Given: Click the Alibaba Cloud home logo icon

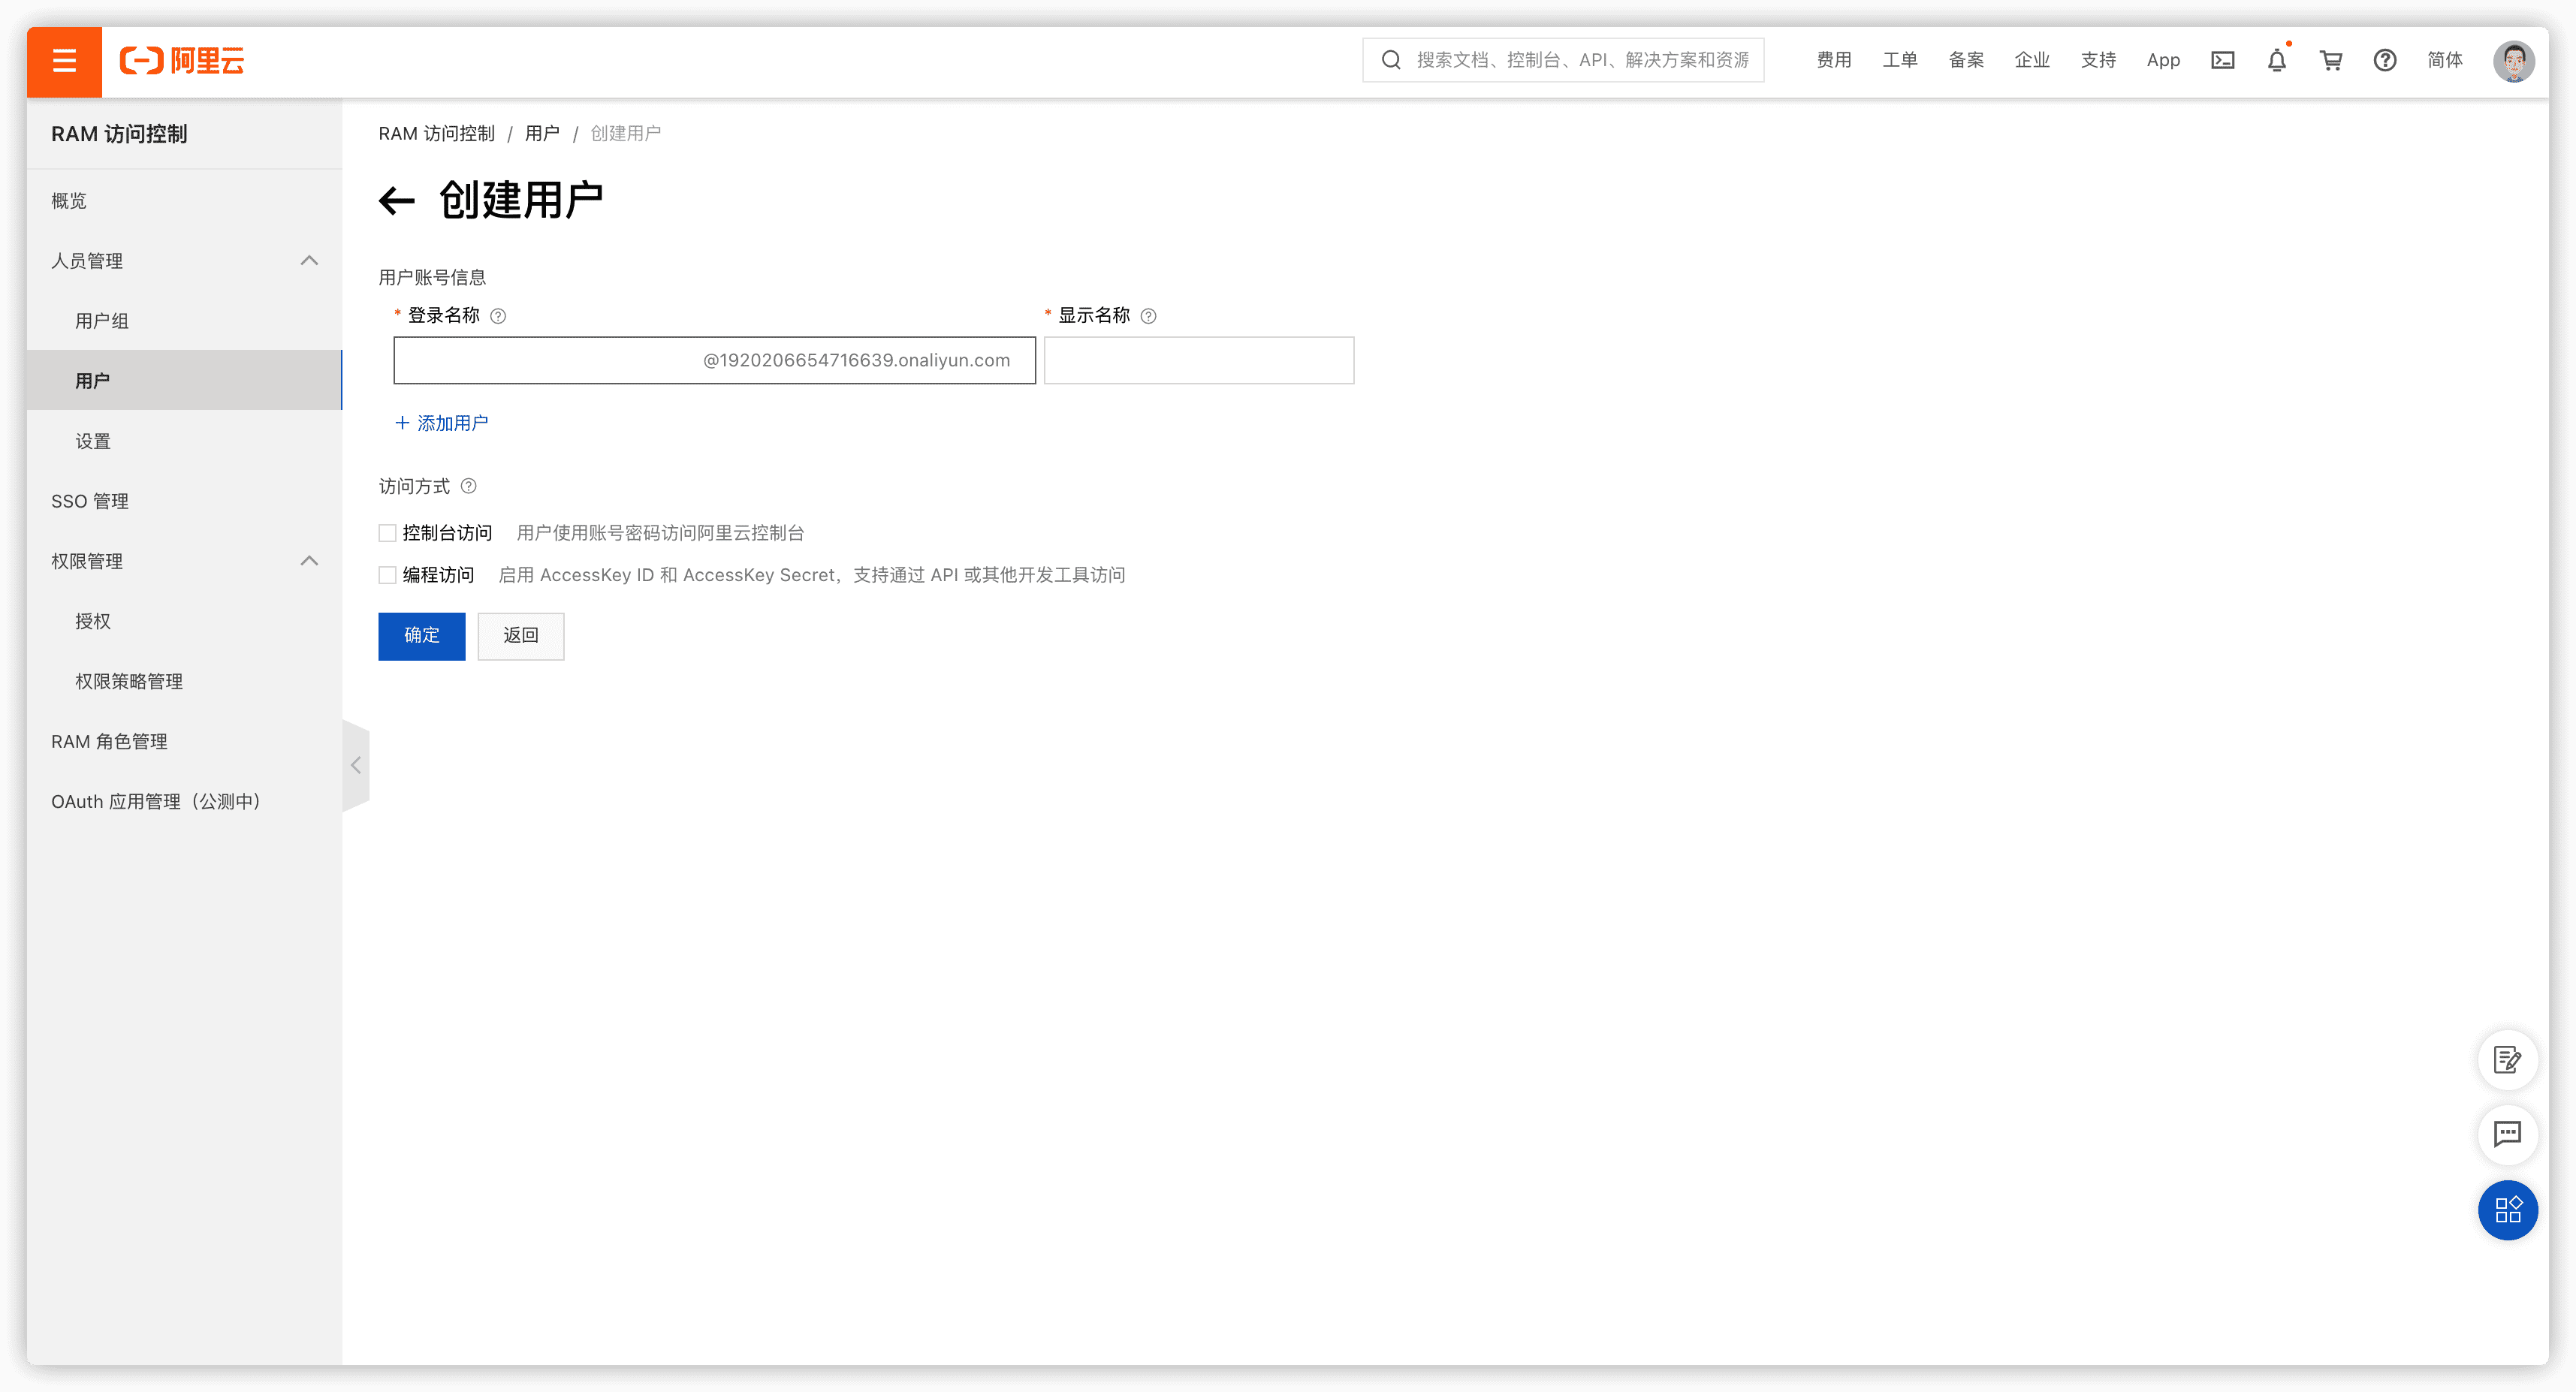Looking at the screenshot, I should click(185, 60).
